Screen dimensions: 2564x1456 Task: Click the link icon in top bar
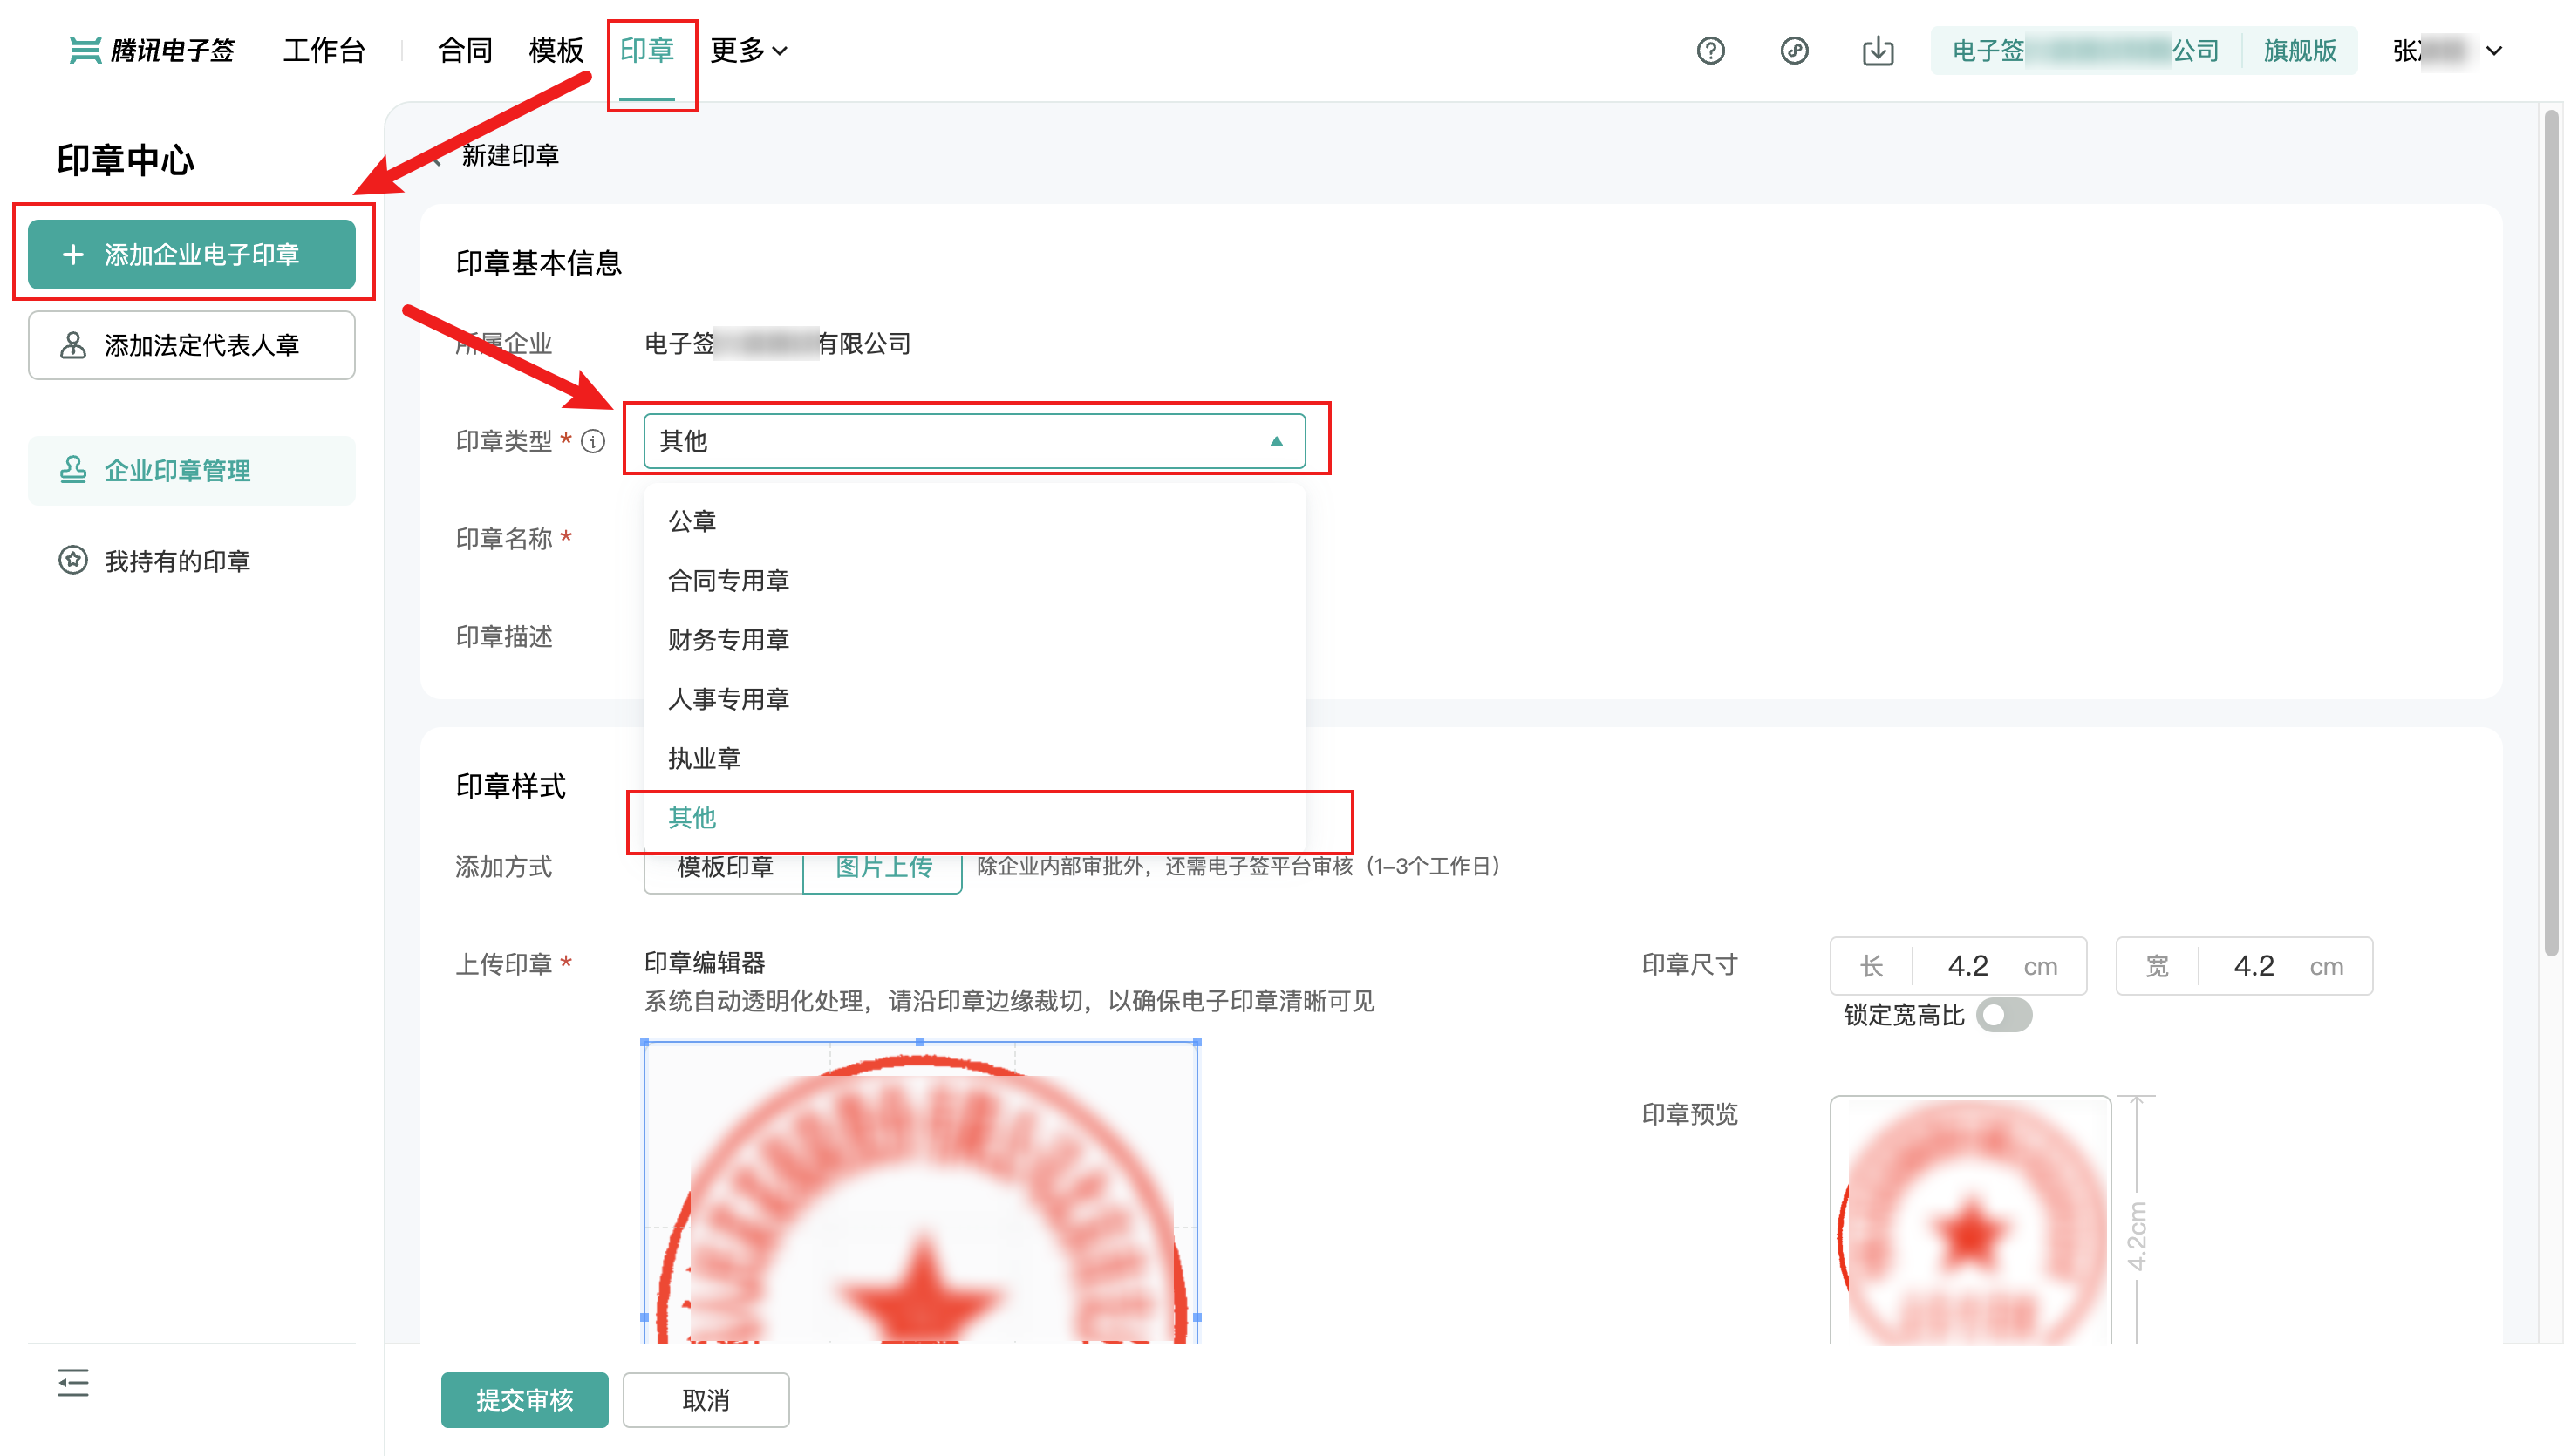[x=1794, y=50]
